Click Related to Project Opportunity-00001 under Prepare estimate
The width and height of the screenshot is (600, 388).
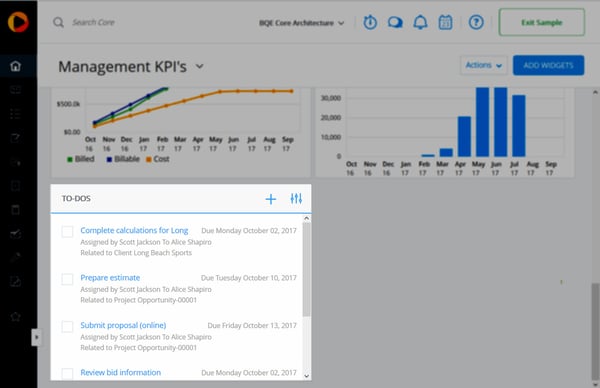[x=139, y=300]
